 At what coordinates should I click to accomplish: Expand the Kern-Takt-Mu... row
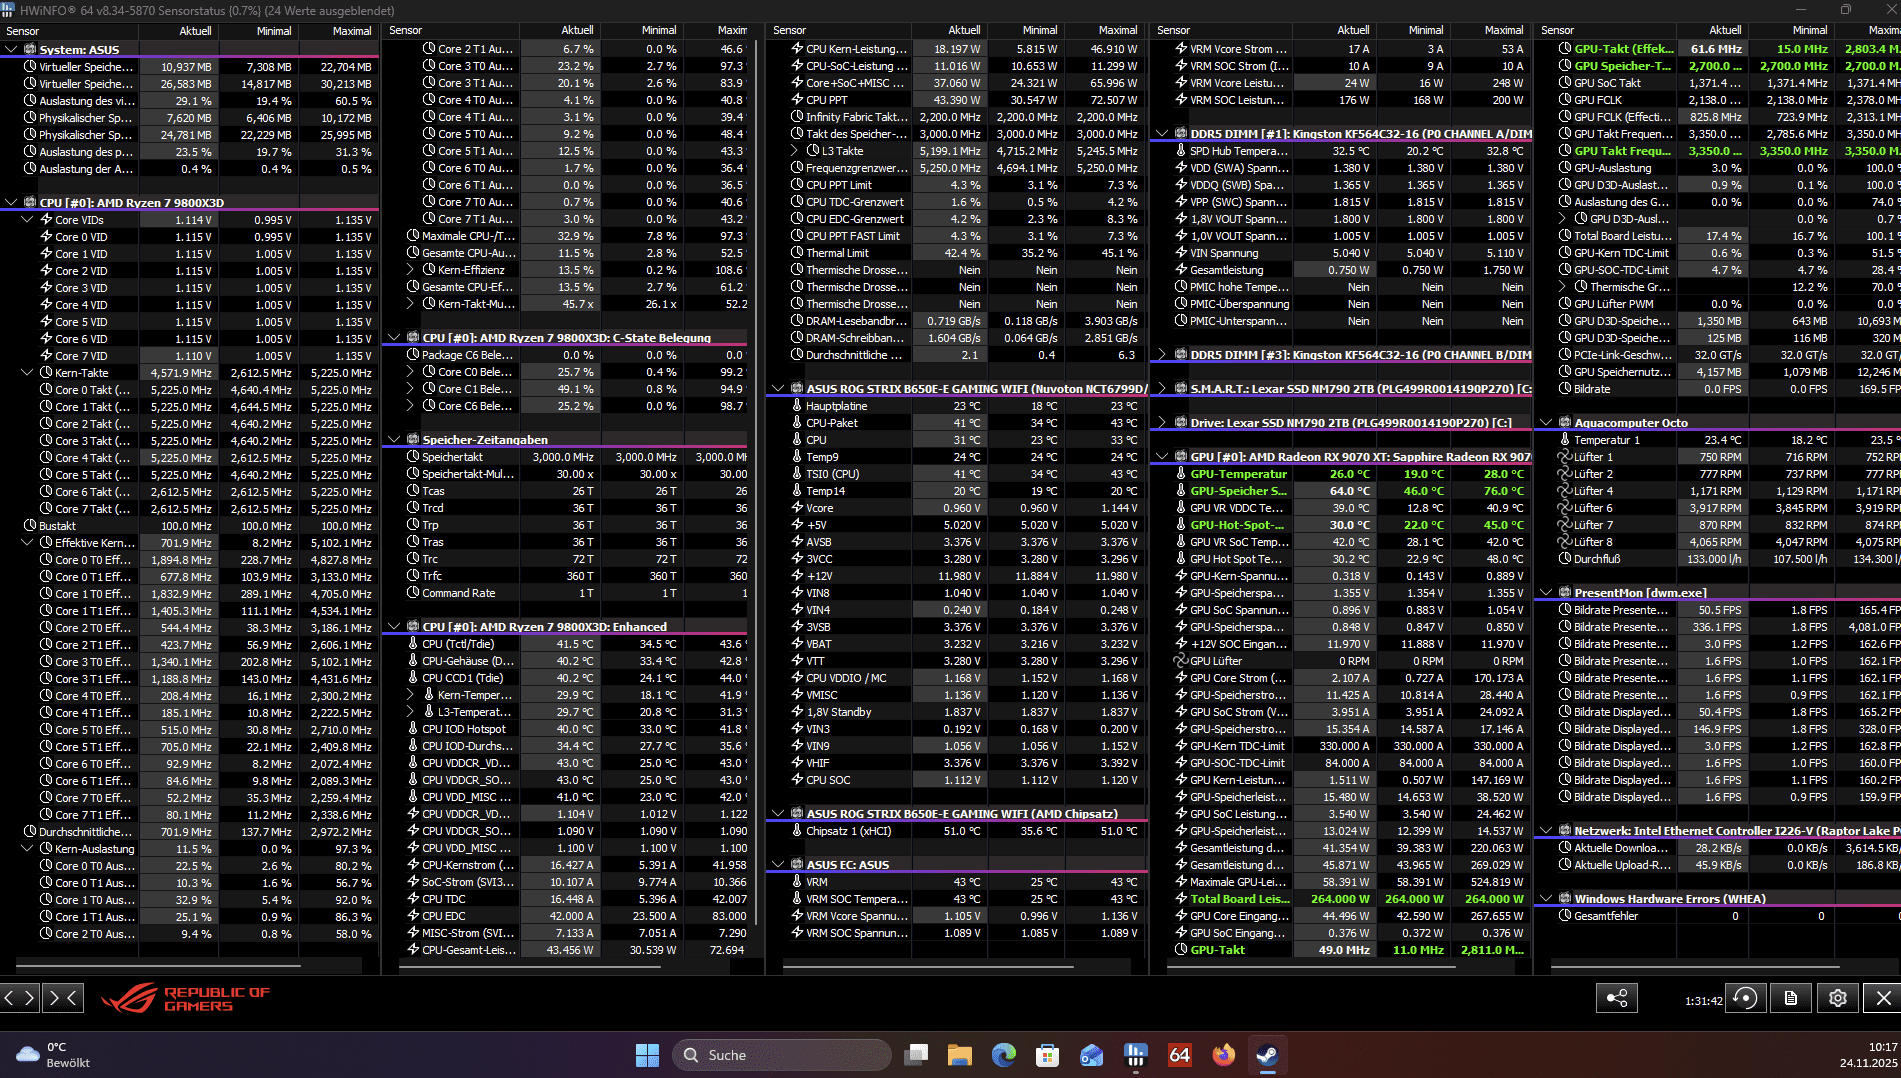click(x=410, y=304)
